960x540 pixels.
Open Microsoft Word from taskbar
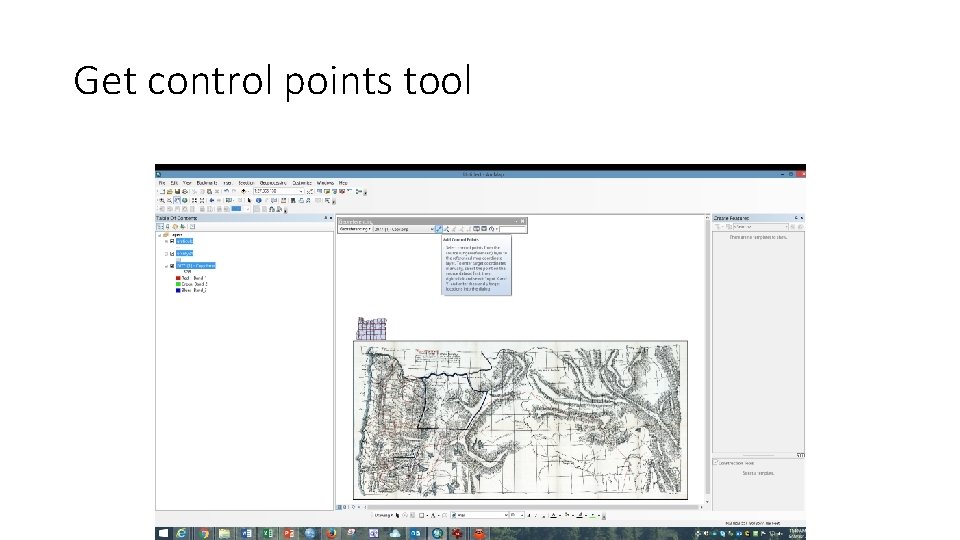[246, 533]
